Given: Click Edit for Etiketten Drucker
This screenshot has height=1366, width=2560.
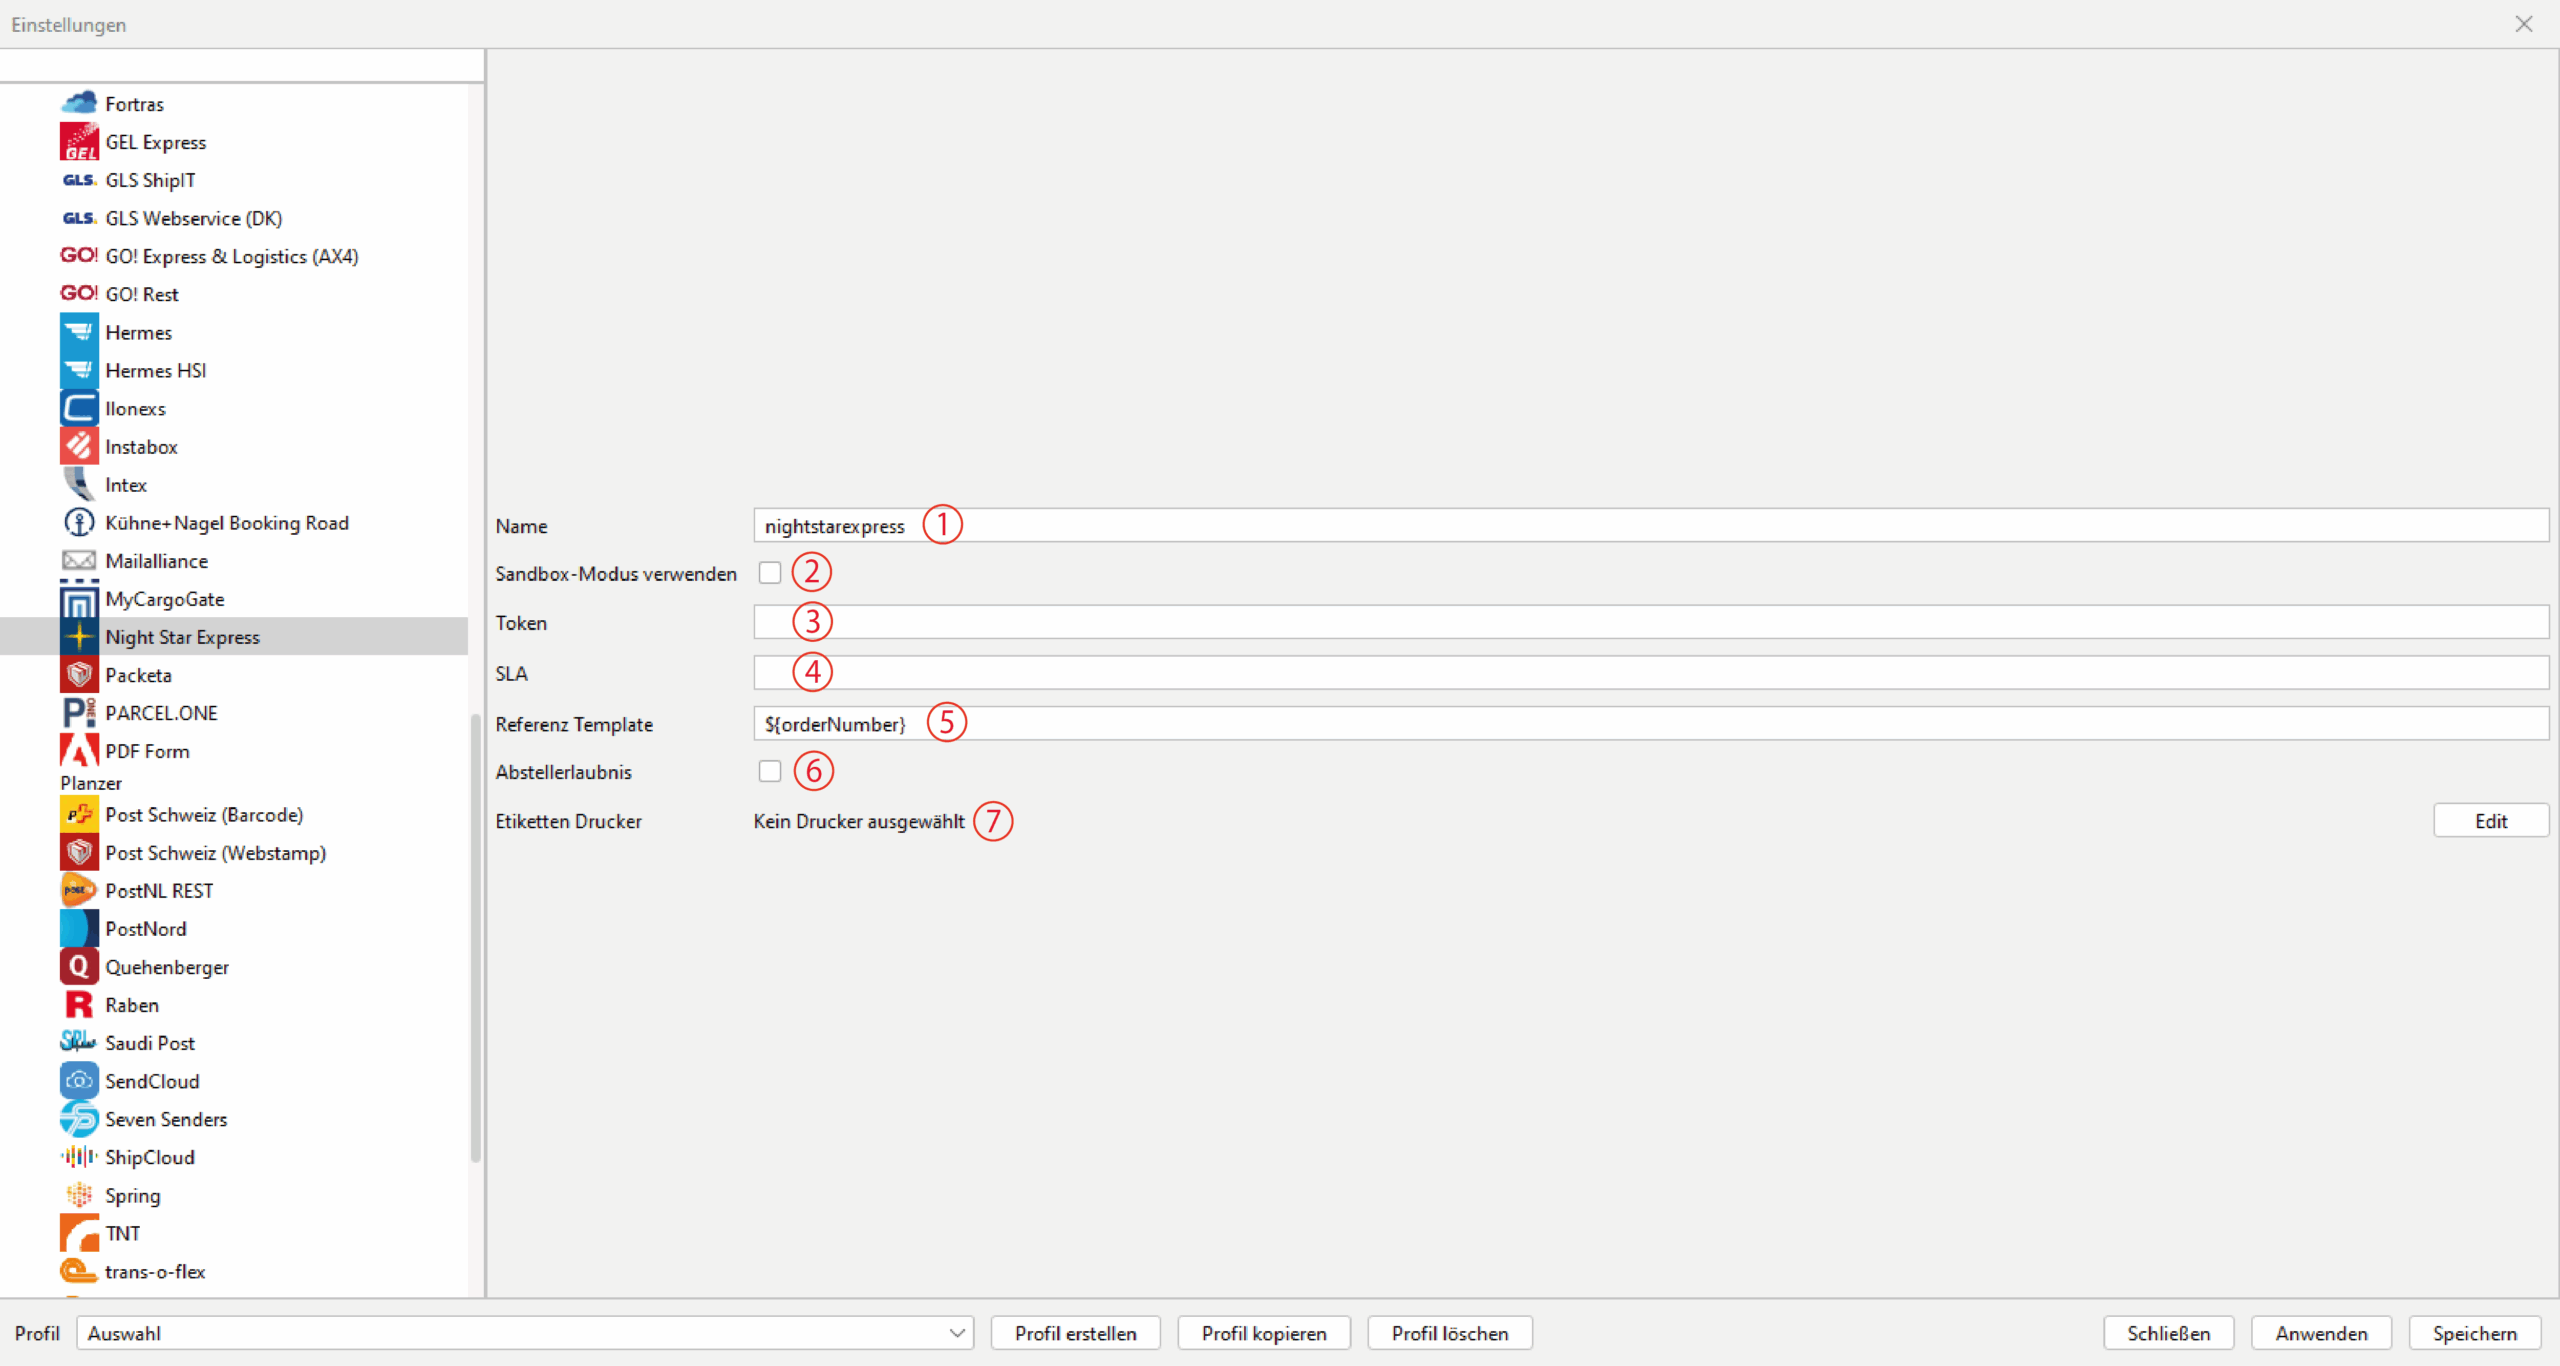Looking at the screenshot, I should (x=2491, y=821).
